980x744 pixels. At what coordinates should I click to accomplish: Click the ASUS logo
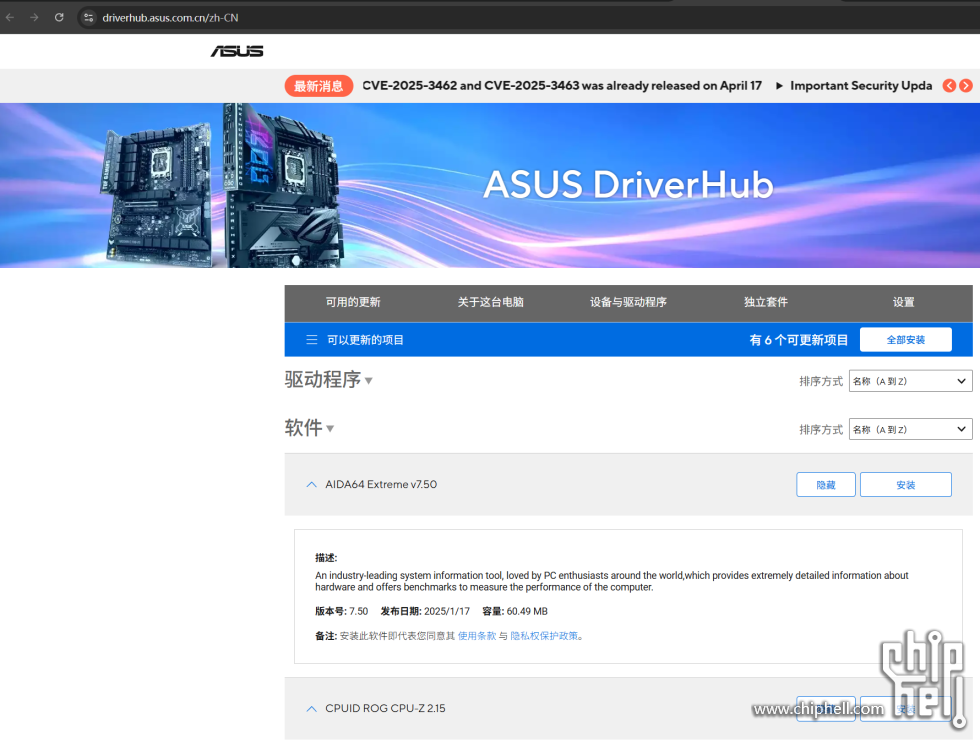click(237, 51)
